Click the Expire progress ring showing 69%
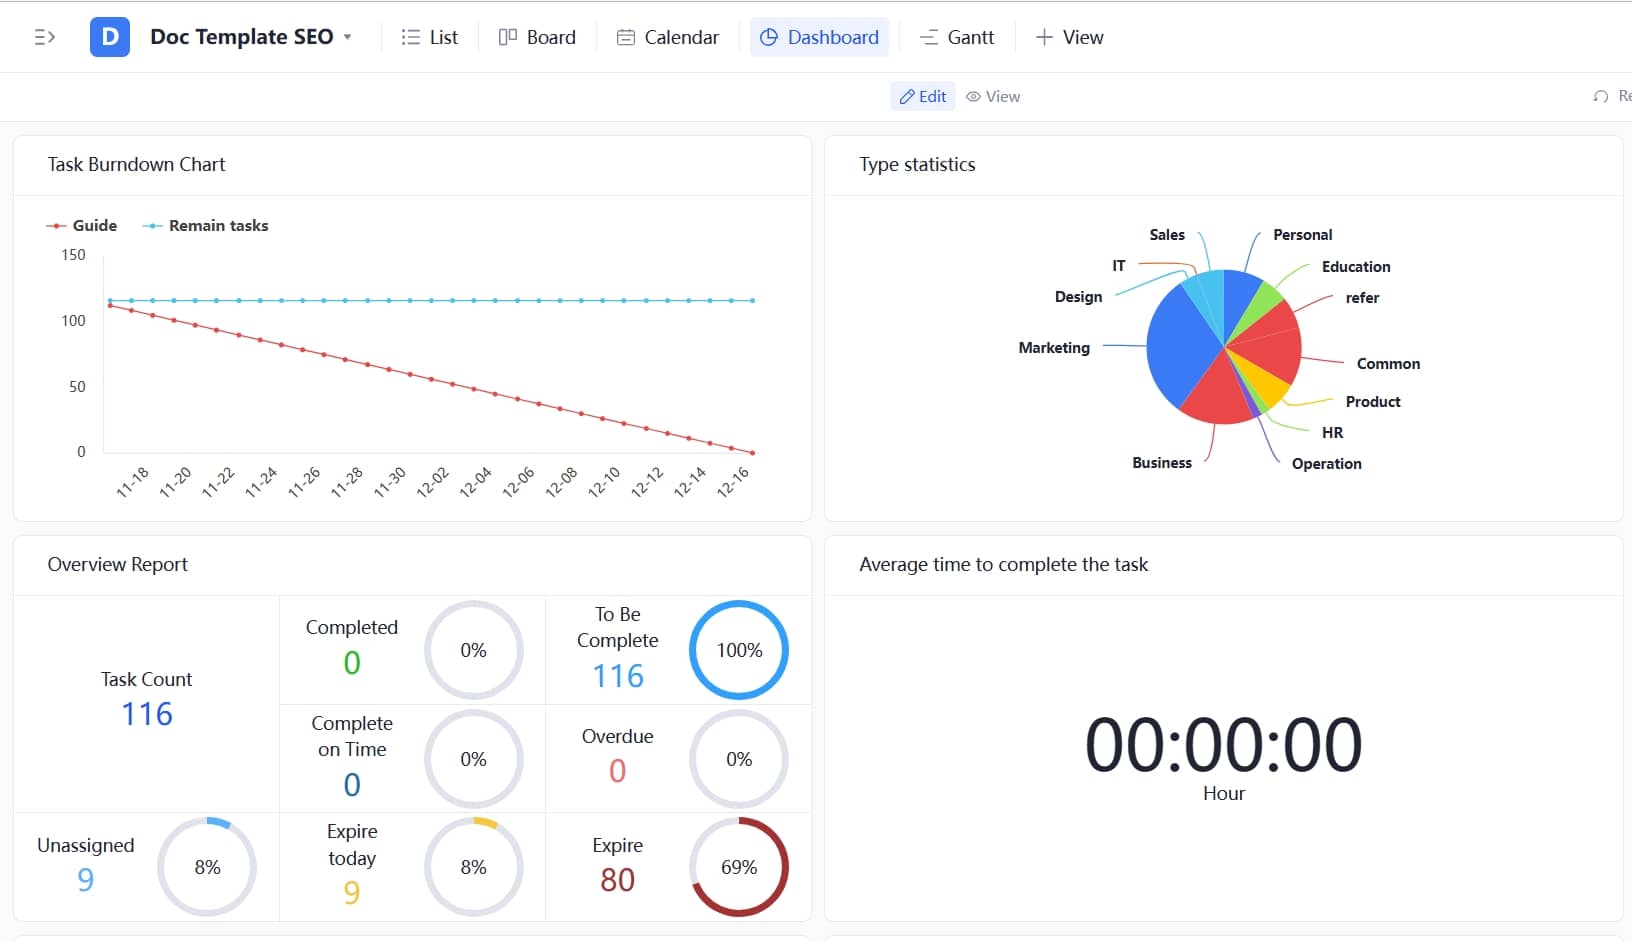Viewport: 1632px width, 942px height. [738, 867]
